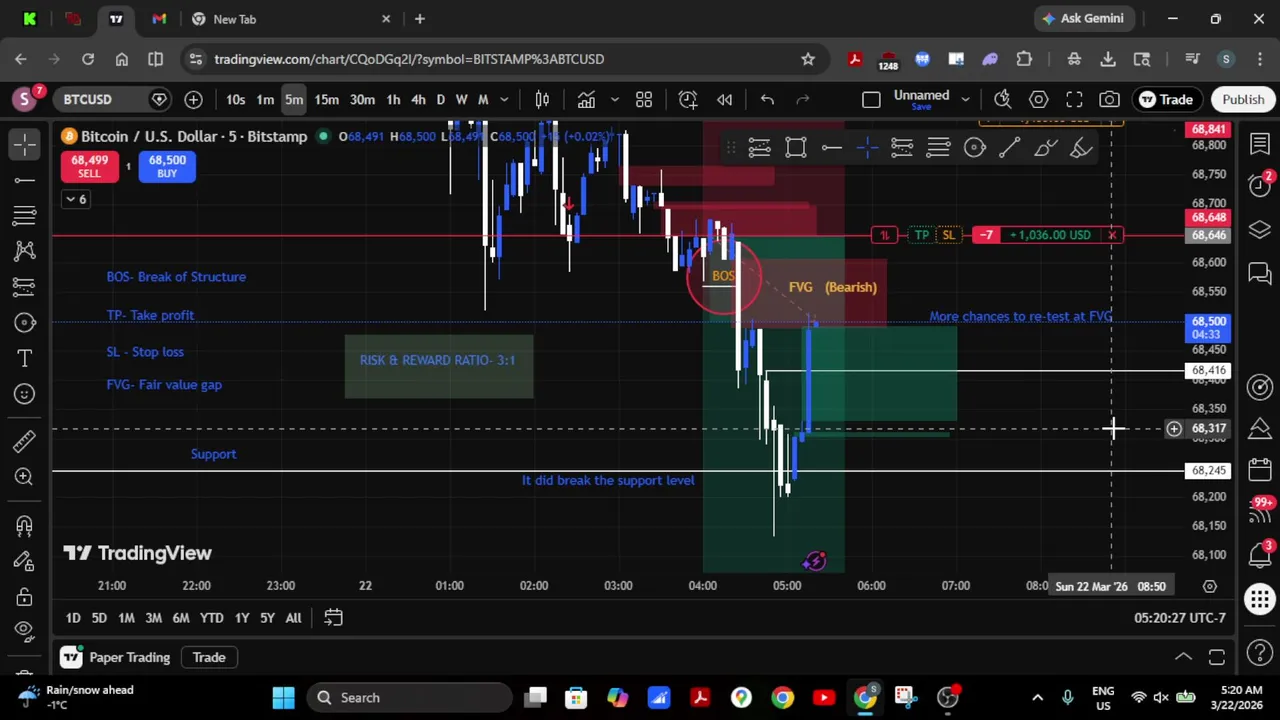
Task: Select the YTD date range
Action: point(211,618)
